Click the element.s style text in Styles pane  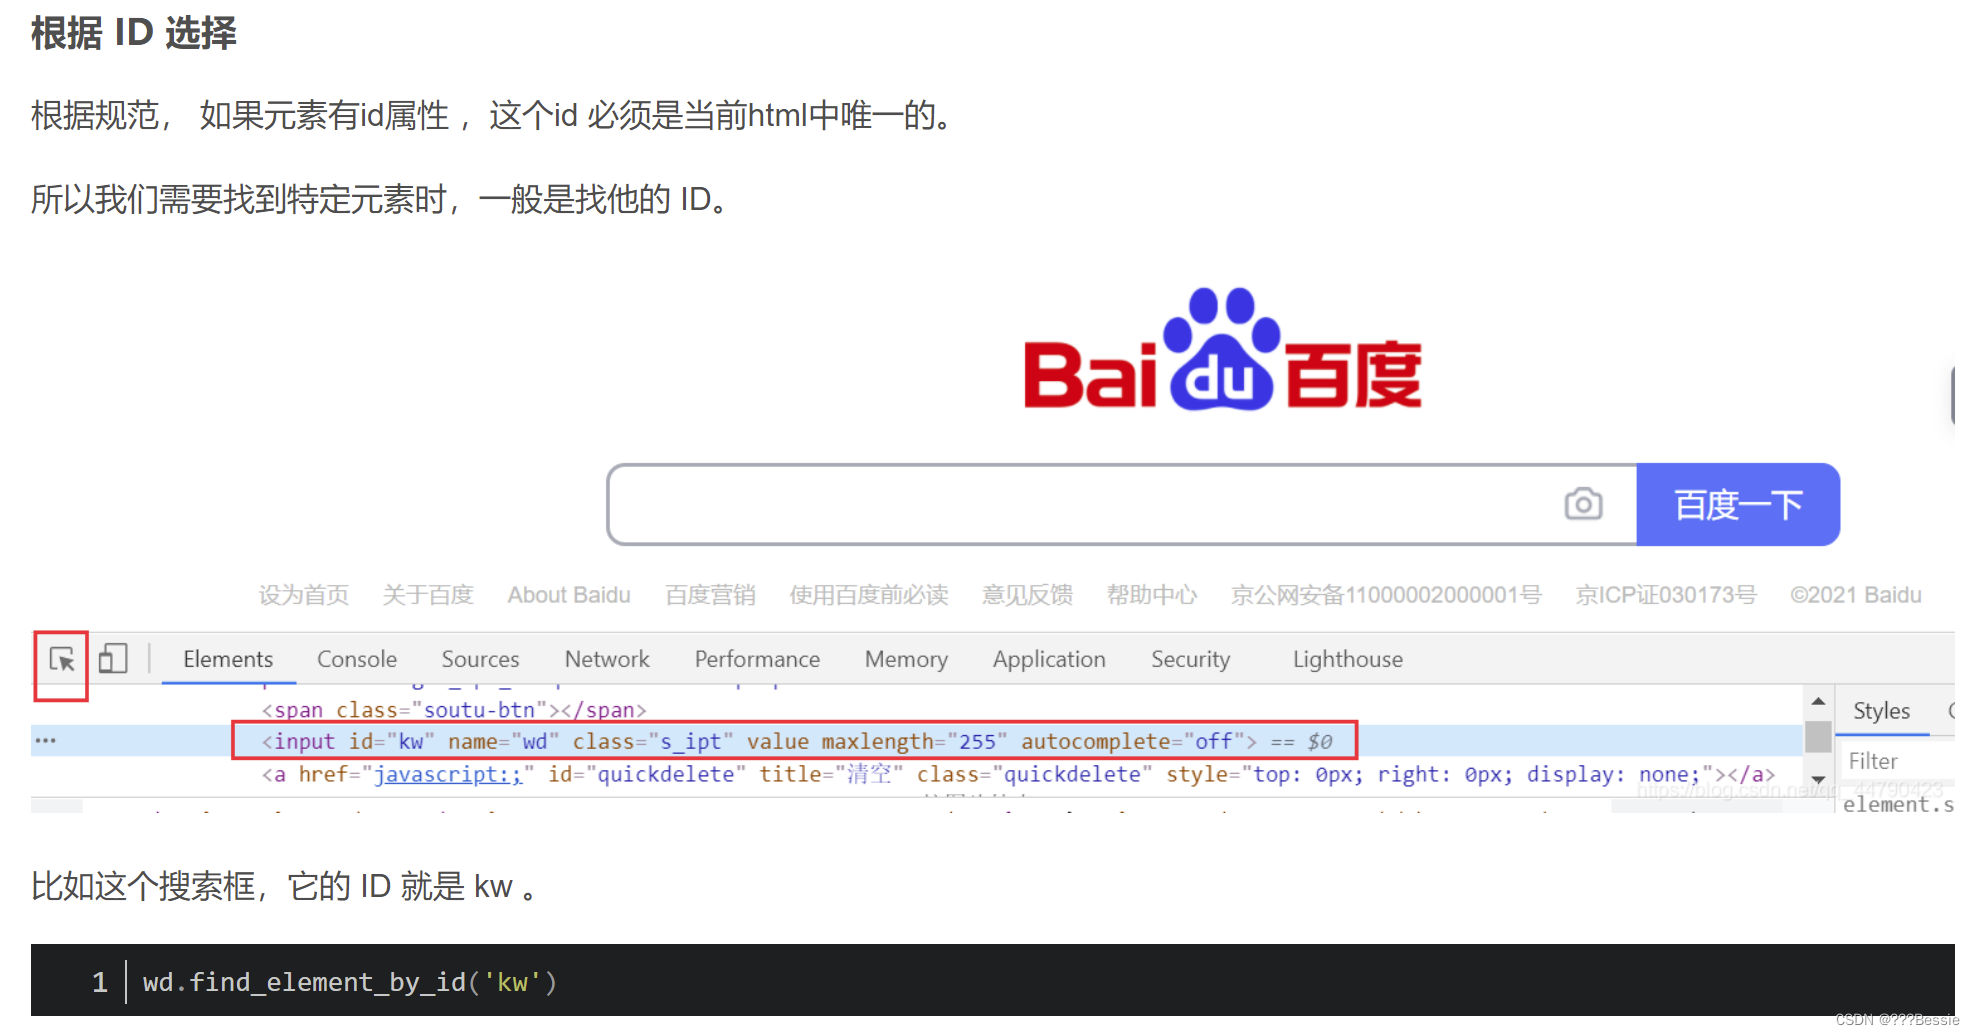pyautogui.click(x=1898, y=804)
